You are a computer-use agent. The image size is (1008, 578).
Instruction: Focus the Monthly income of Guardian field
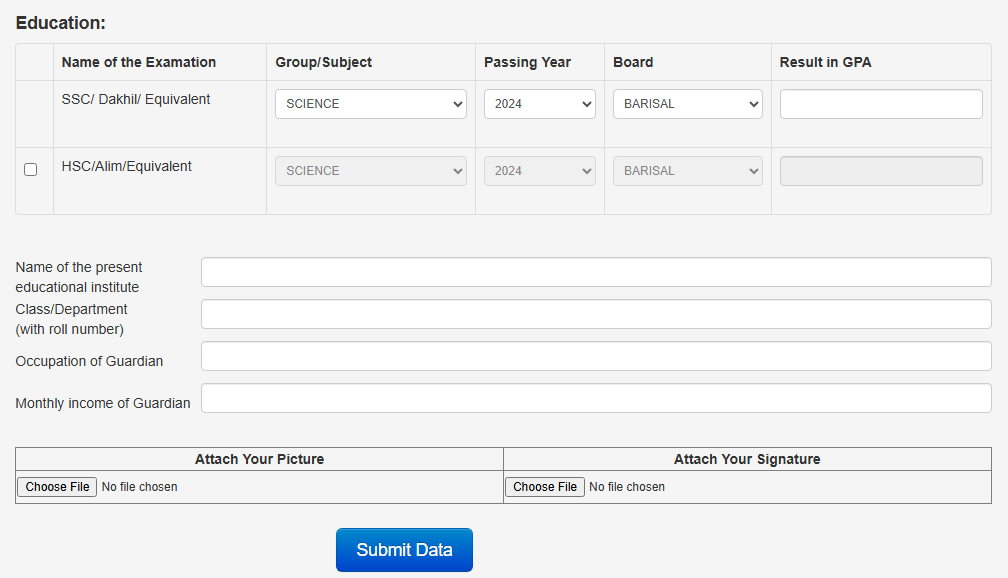click(x=596, y=398)
